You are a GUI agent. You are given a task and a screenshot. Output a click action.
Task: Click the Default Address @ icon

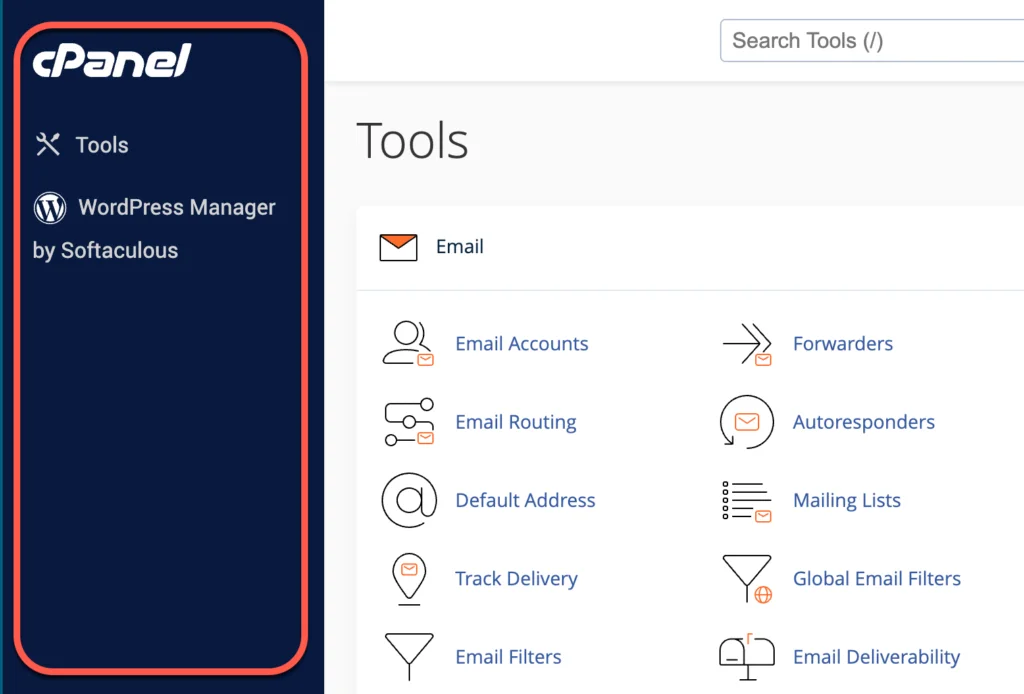pyautogui.click(x=409, y=500)
